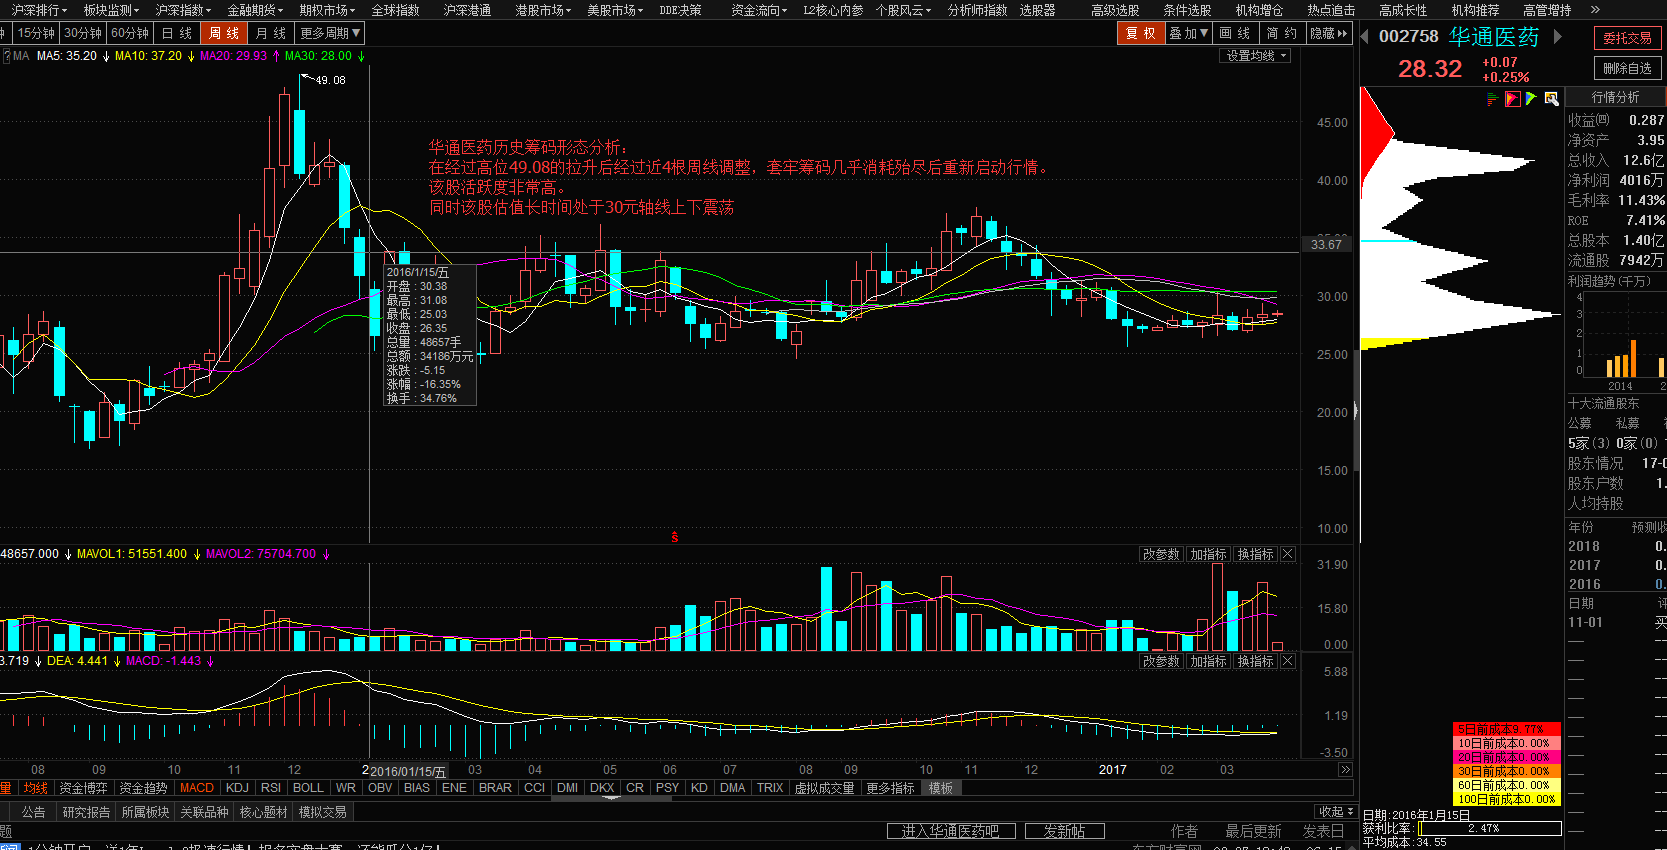1667x850 pixels.
Task: Click MA help question mark icon
Action: [6, 56]
